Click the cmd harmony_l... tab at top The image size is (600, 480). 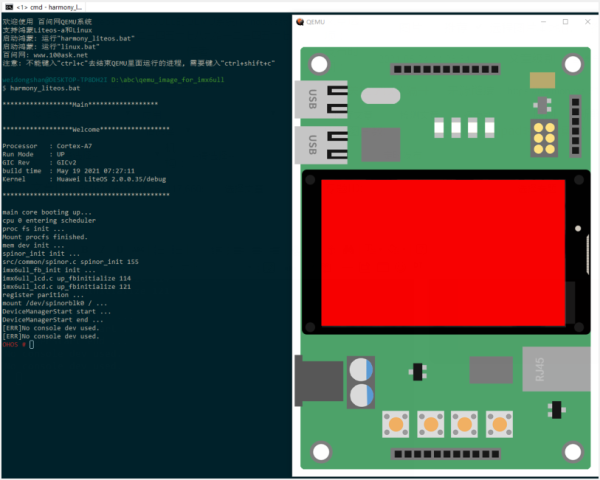tap(44, 7)
